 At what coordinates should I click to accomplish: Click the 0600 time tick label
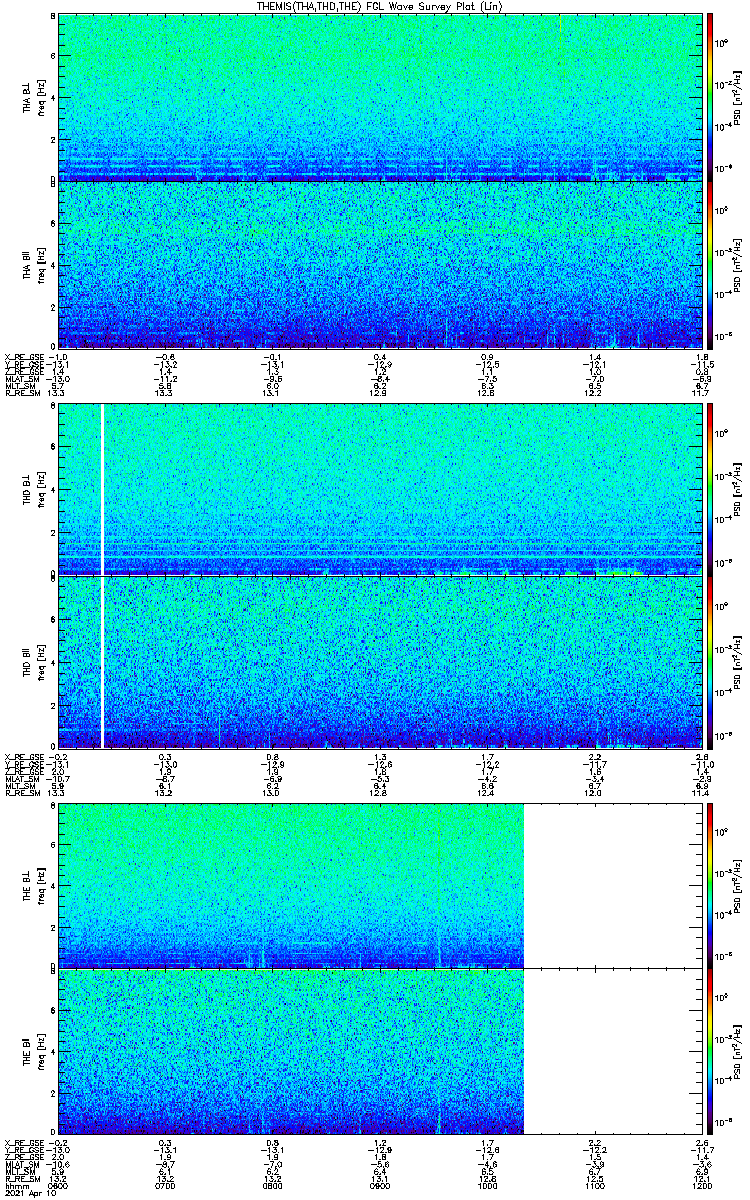pyautogui.click(x=59, y=1185)
